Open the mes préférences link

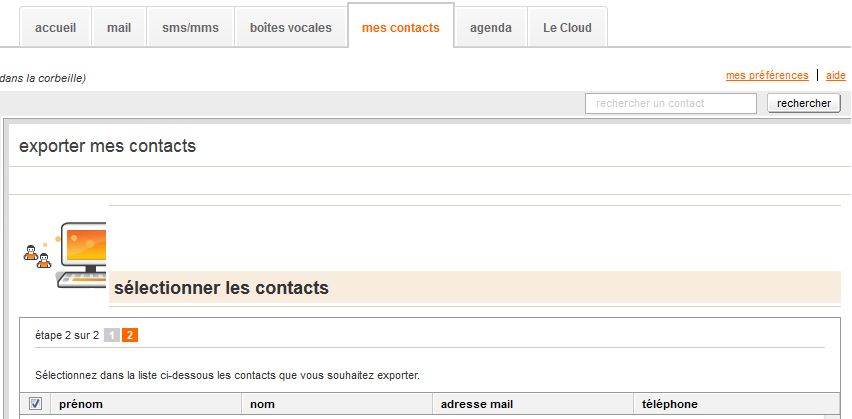pyautogui.click(x=767, y=76)
